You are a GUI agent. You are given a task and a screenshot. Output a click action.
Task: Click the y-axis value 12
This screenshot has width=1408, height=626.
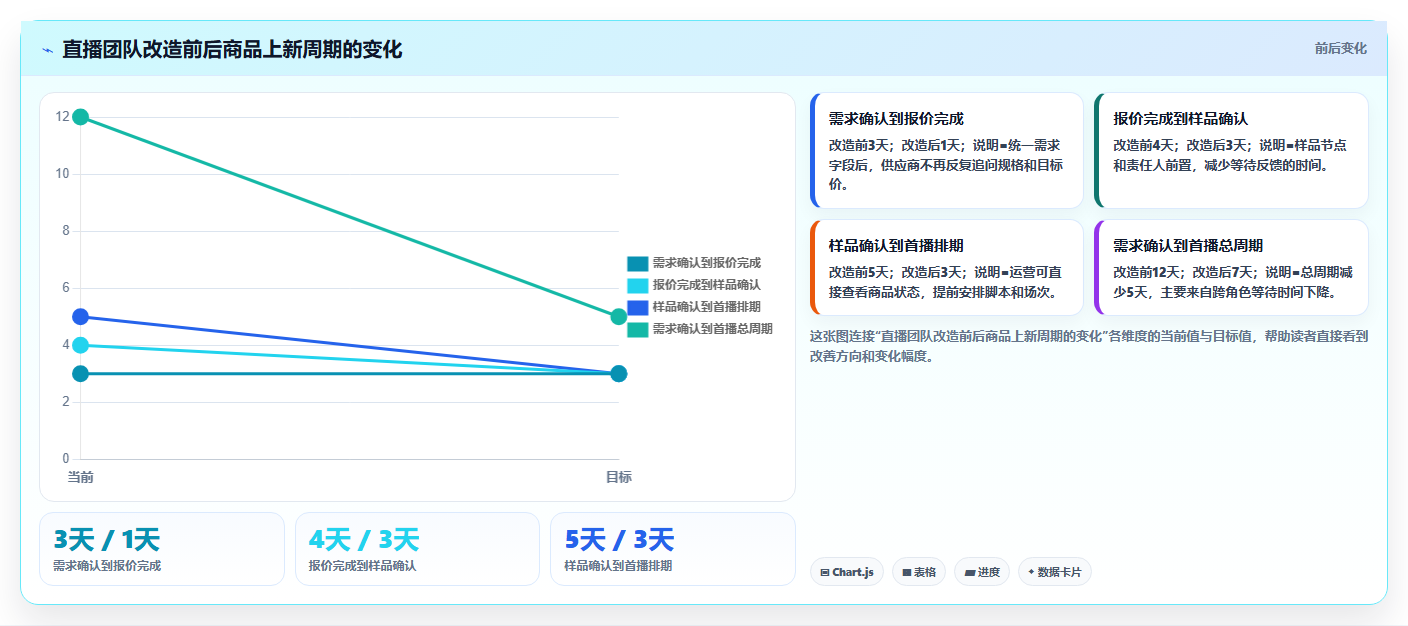point(62,117)
